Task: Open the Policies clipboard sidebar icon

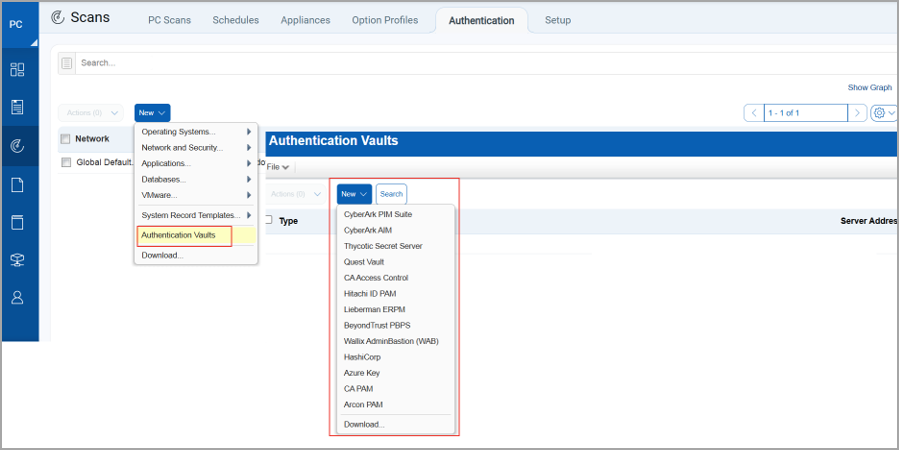Action: click(17, 107)
